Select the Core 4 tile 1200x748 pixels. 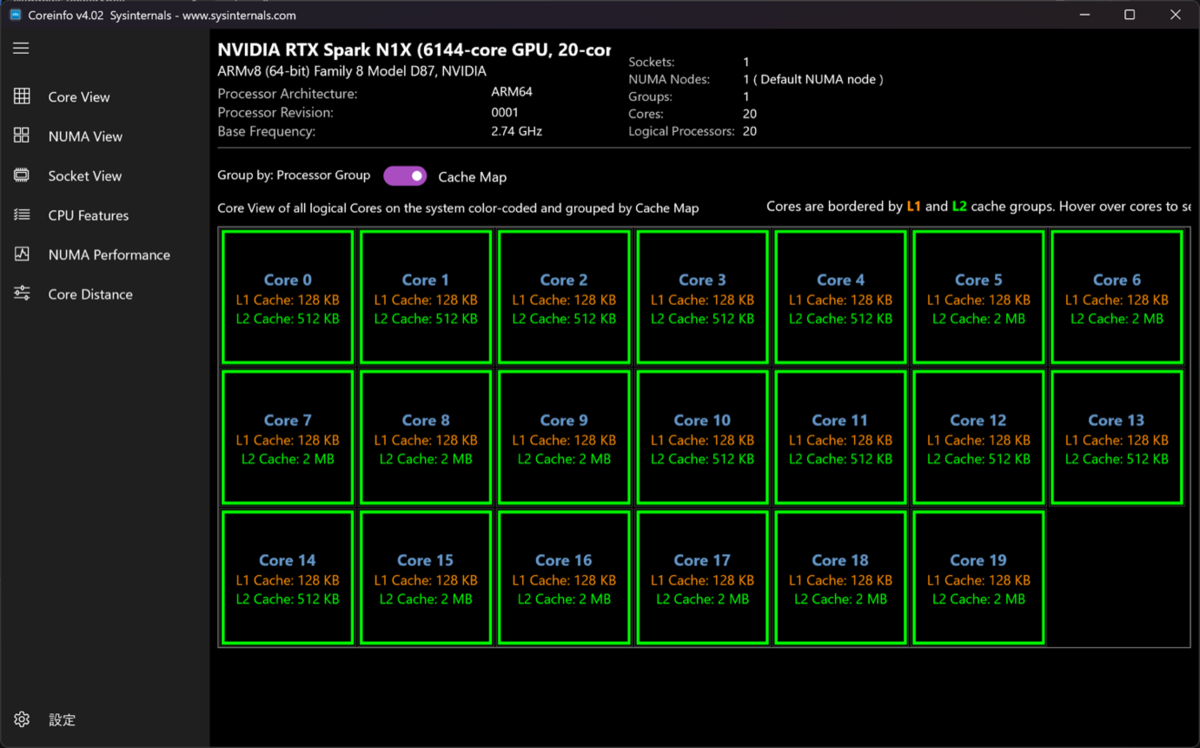(840, 297)
